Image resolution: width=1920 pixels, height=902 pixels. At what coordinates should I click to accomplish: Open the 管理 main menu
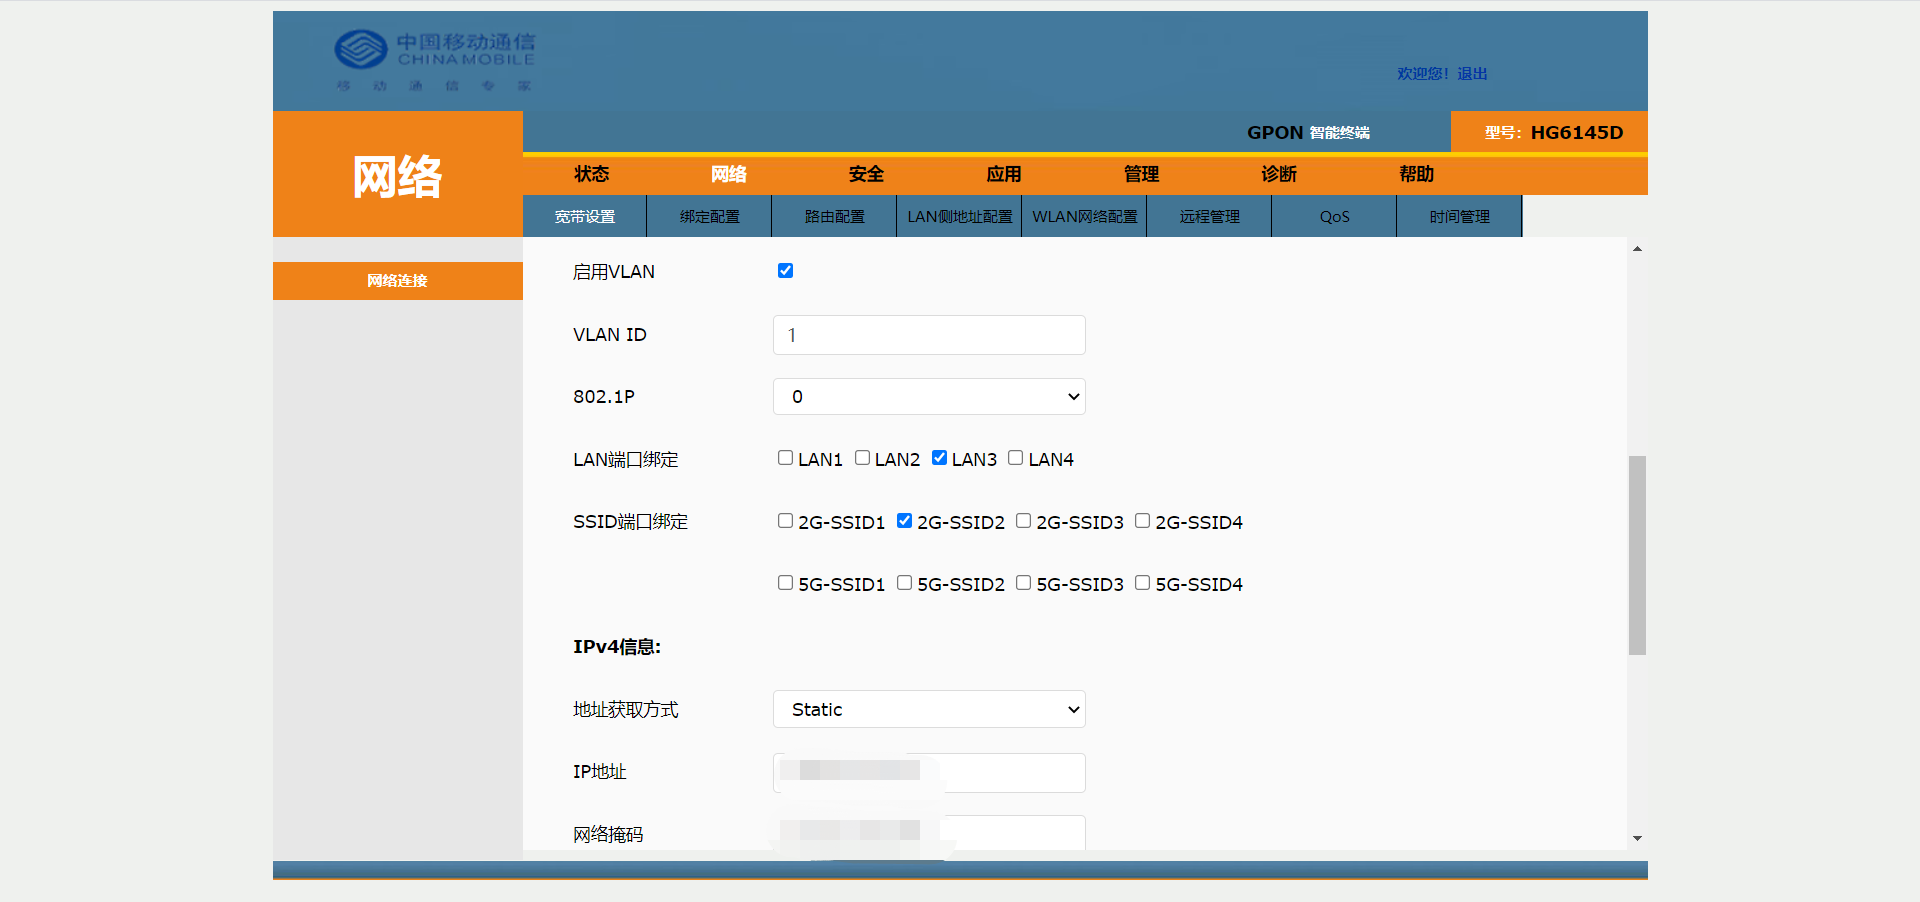click(1141, 174)
